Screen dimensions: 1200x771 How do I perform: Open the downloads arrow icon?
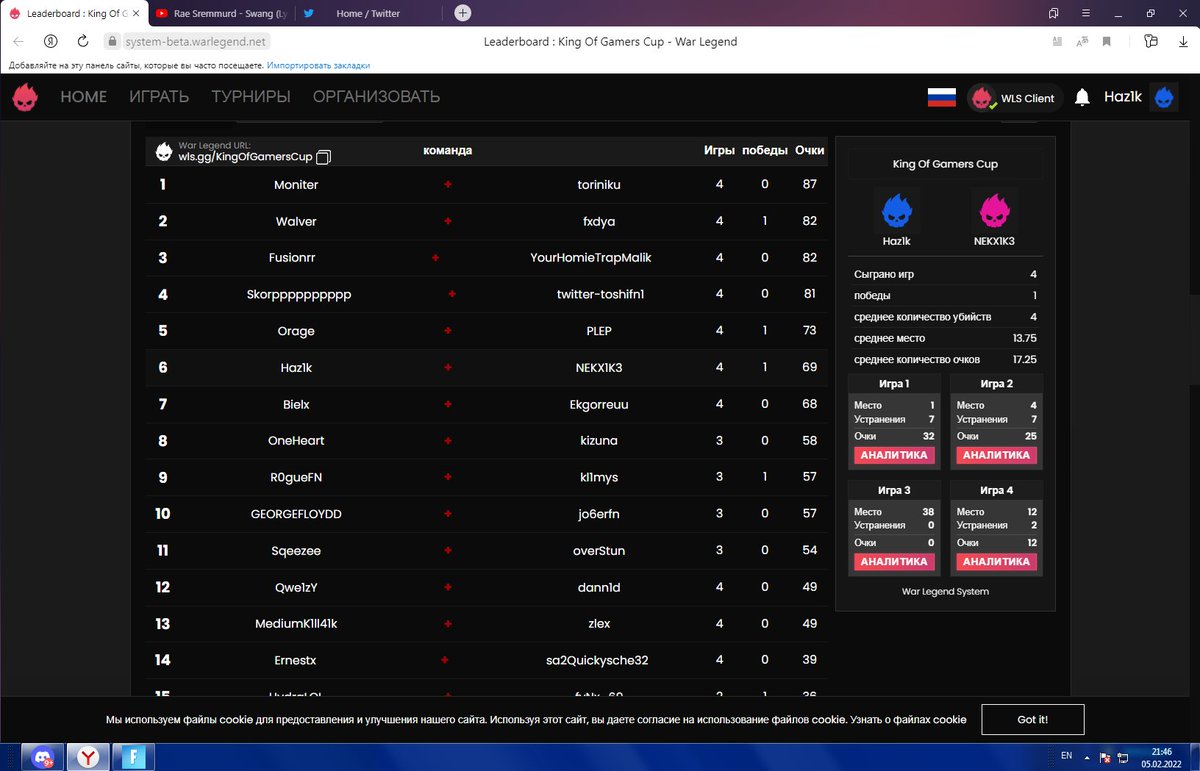[x=1181, y=42]
